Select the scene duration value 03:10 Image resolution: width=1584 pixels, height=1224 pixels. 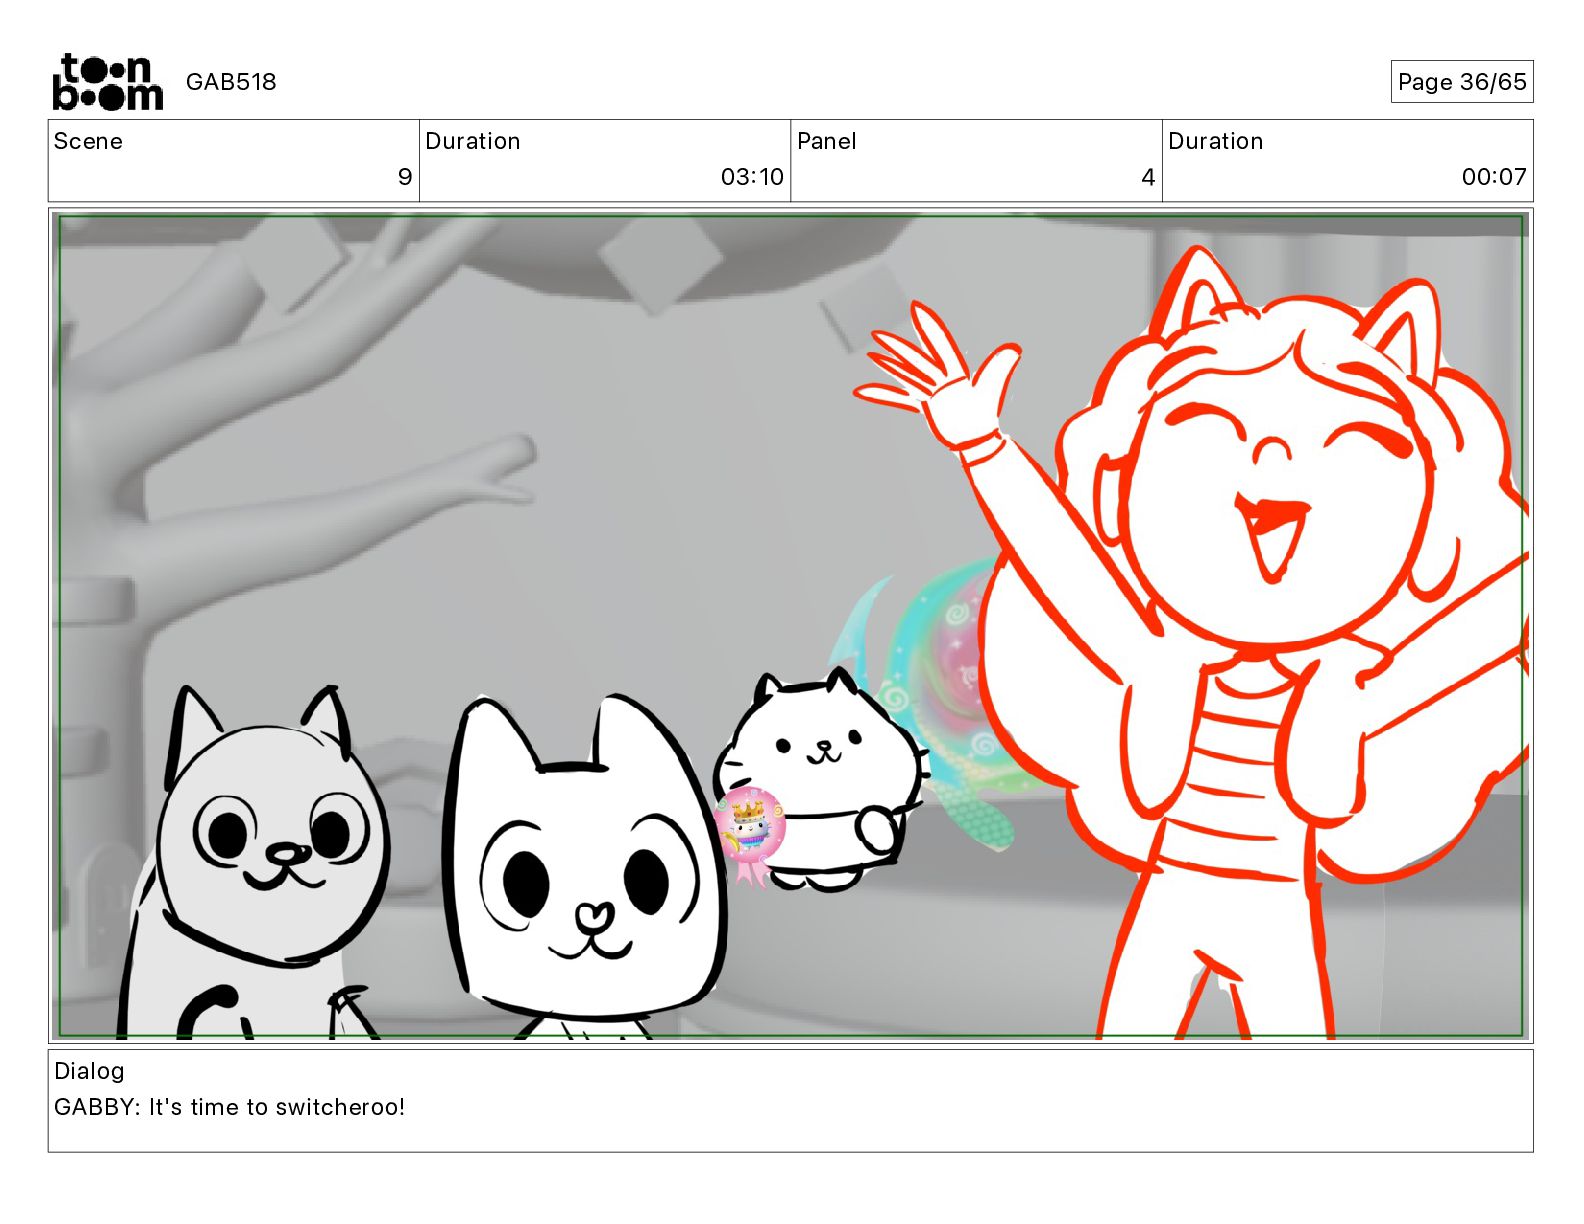(752, 177)
